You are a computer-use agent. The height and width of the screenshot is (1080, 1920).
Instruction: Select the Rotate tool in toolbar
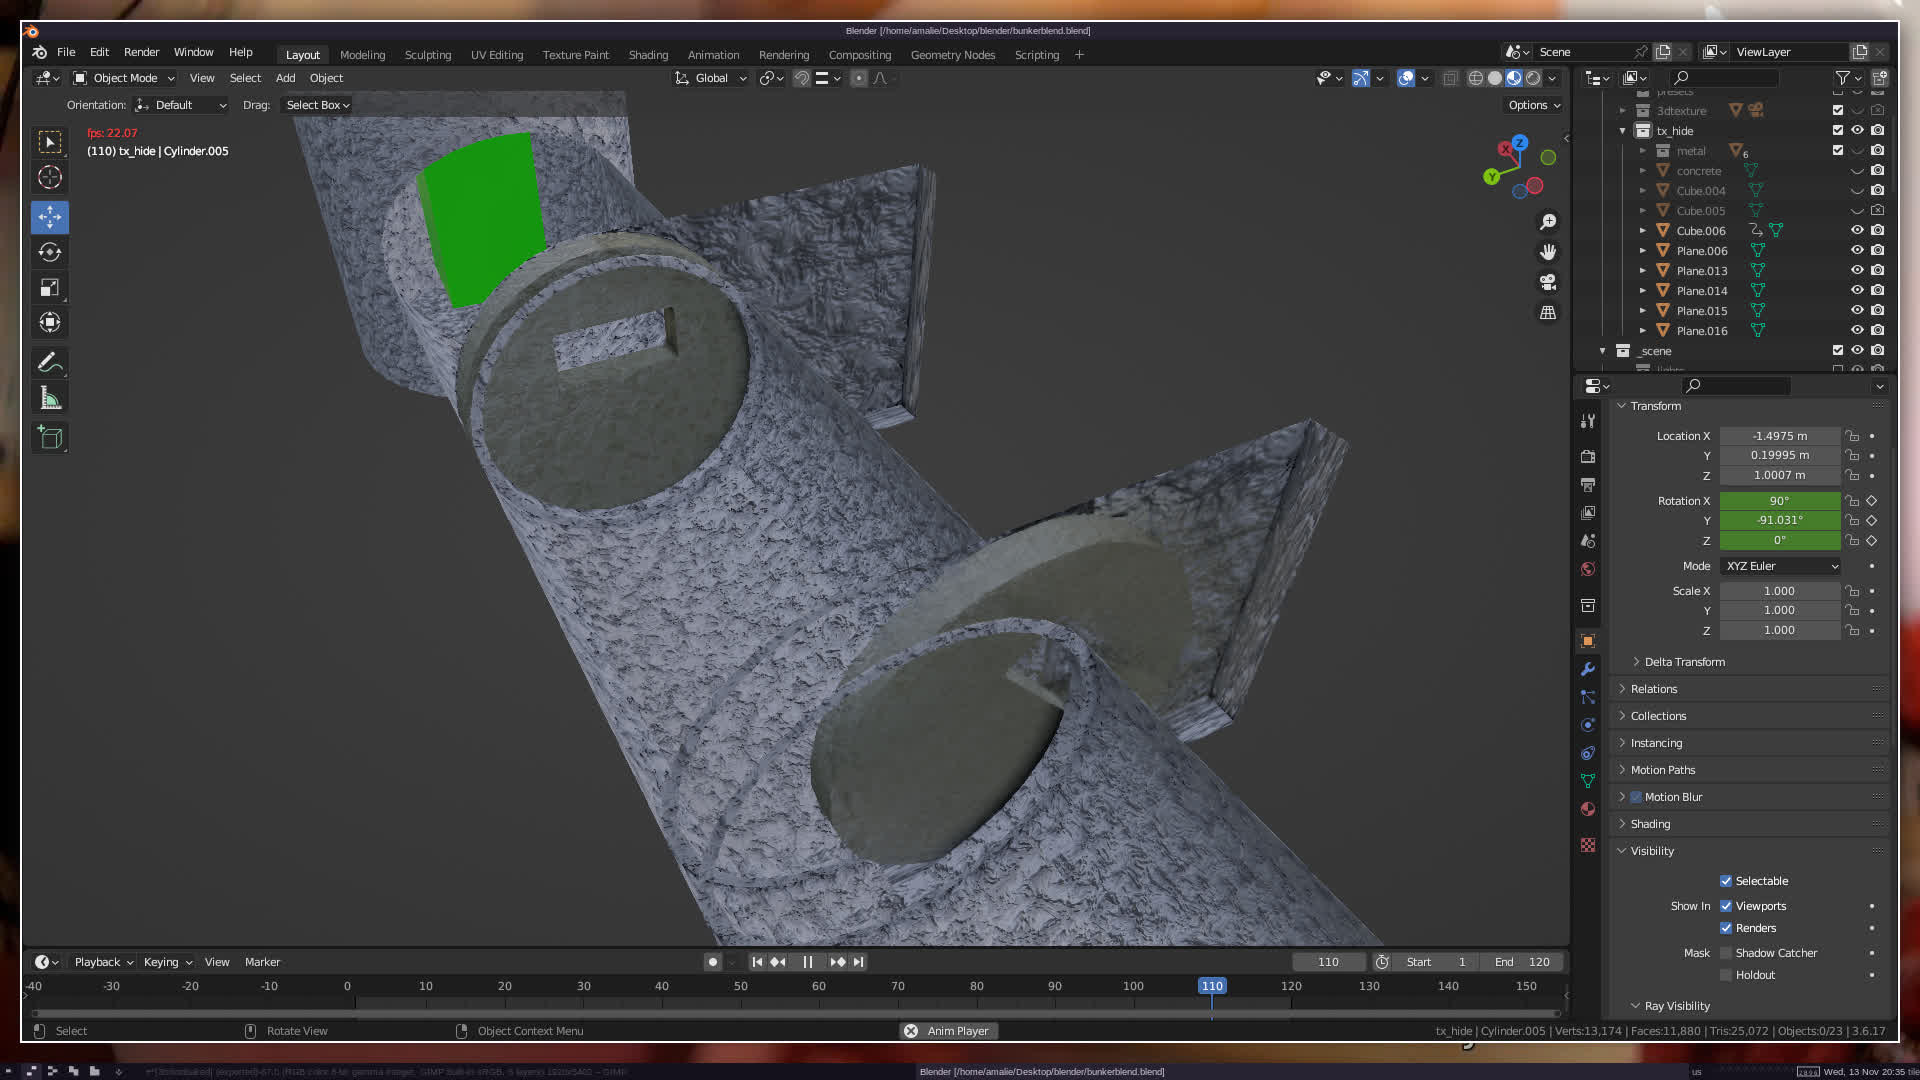tap(50, 252)
